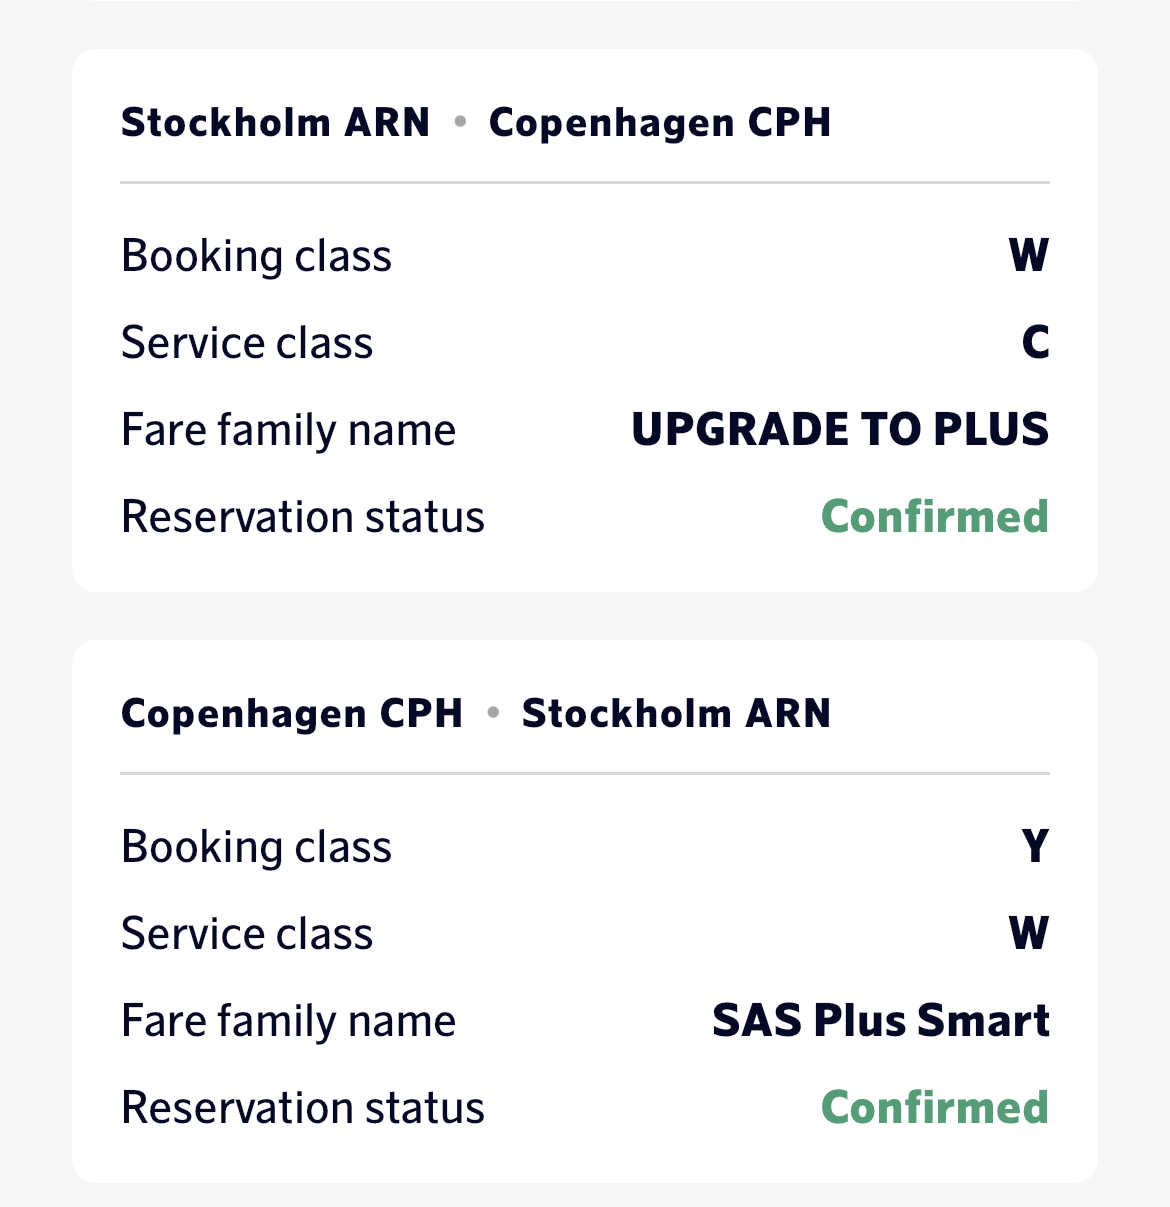The image size is (1170, 1207).
Task: Click Copenhagen CPH in the second flight header
Action: (x=292, y=714)
